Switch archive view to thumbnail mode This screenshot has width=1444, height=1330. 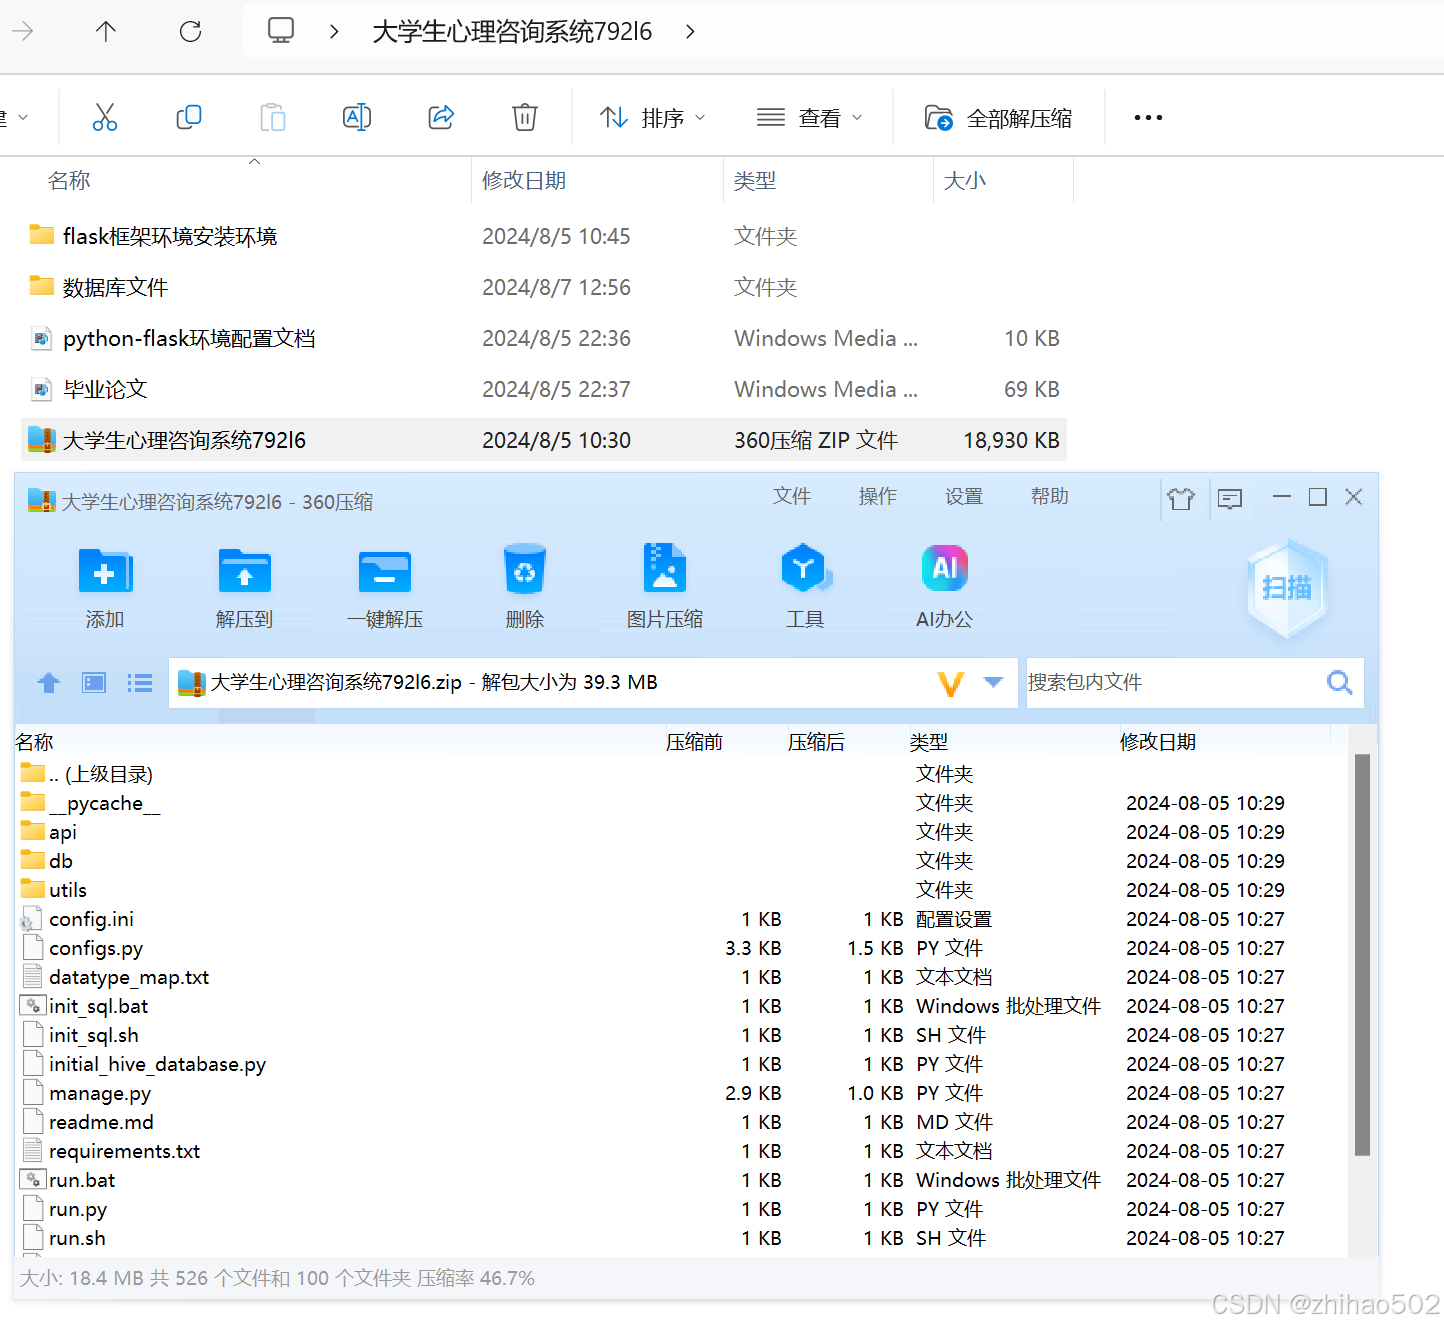coord(93,682)
